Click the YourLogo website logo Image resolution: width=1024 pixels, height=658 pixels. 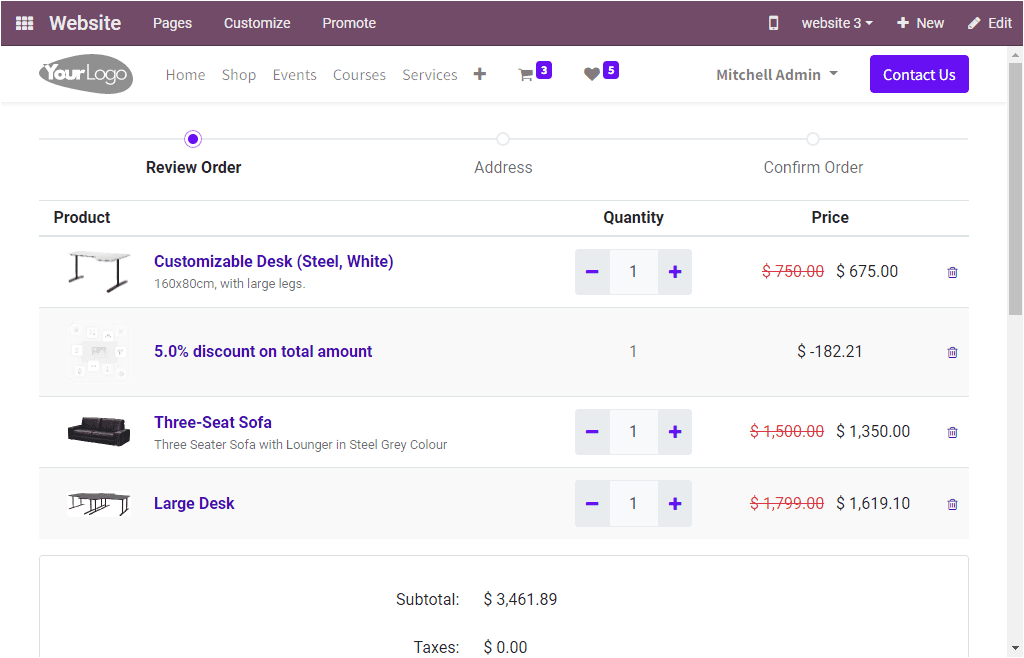click(x=86, y=74)
